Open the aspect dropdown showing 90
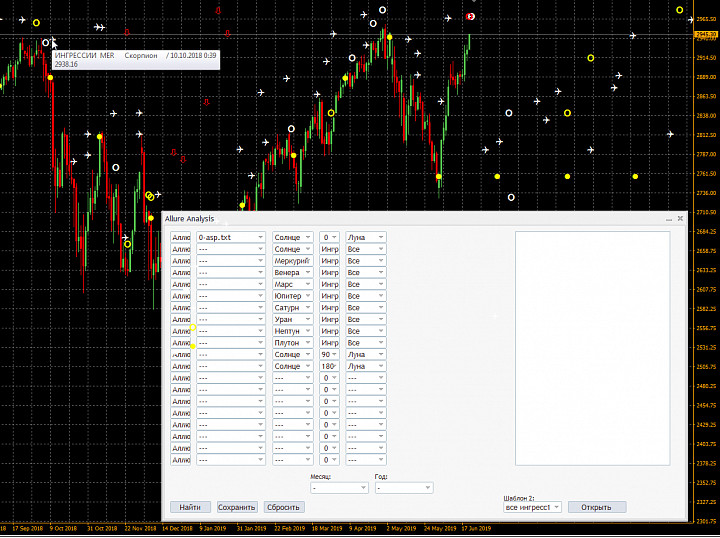This screenshot has width=720, height=538. (x=329, y=354)
